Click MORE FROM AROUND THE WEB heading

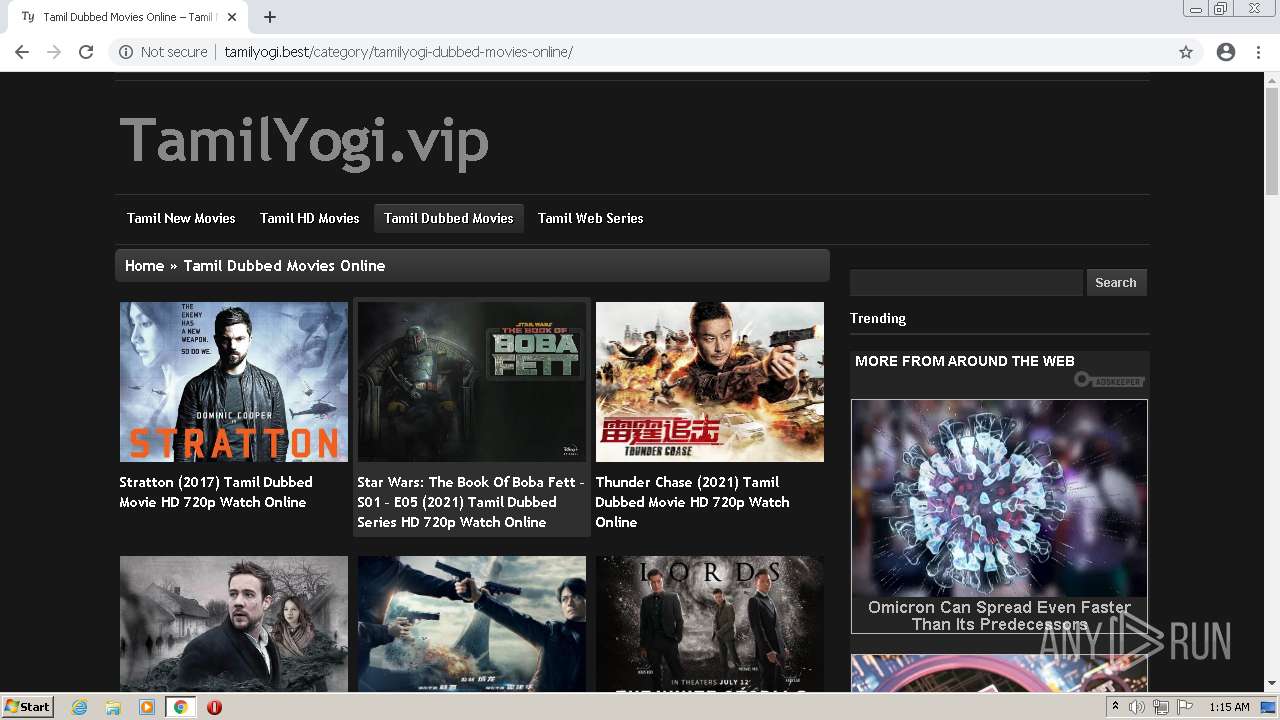[x=965, y=361]
